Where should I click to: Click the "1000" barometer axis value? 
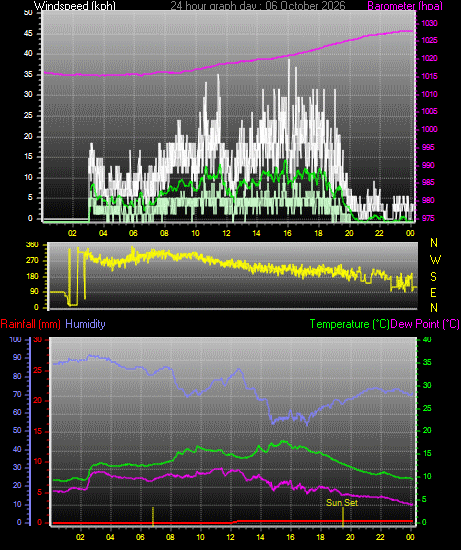(429, 129)
